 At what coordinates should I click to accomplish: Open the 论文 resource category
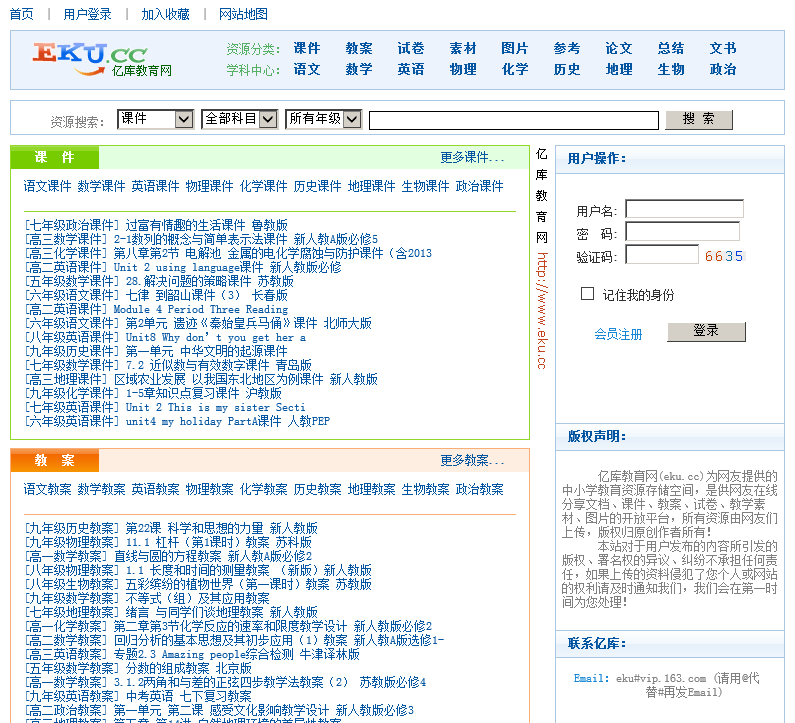tap(619, 48)
